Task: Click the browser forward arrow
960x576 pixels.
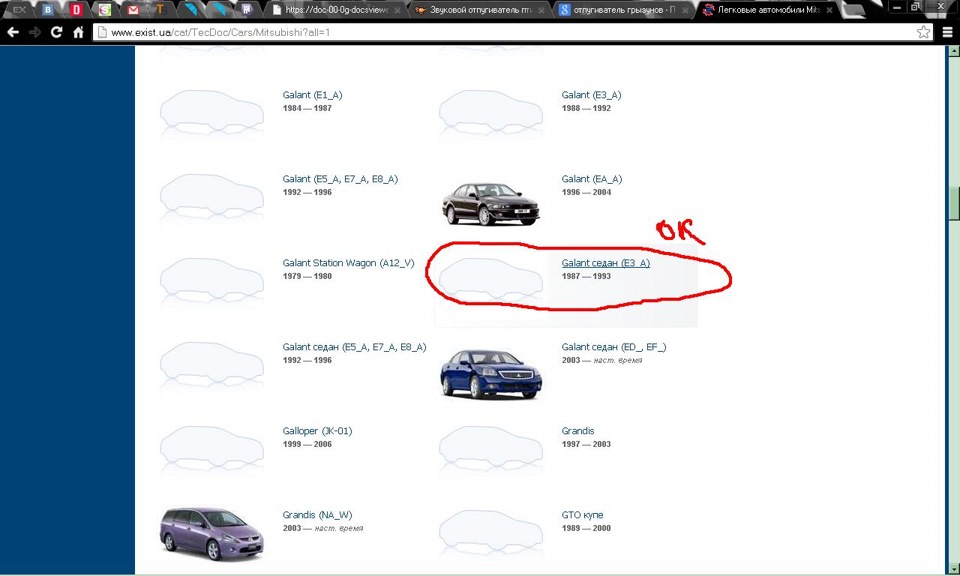Action: 35,32
